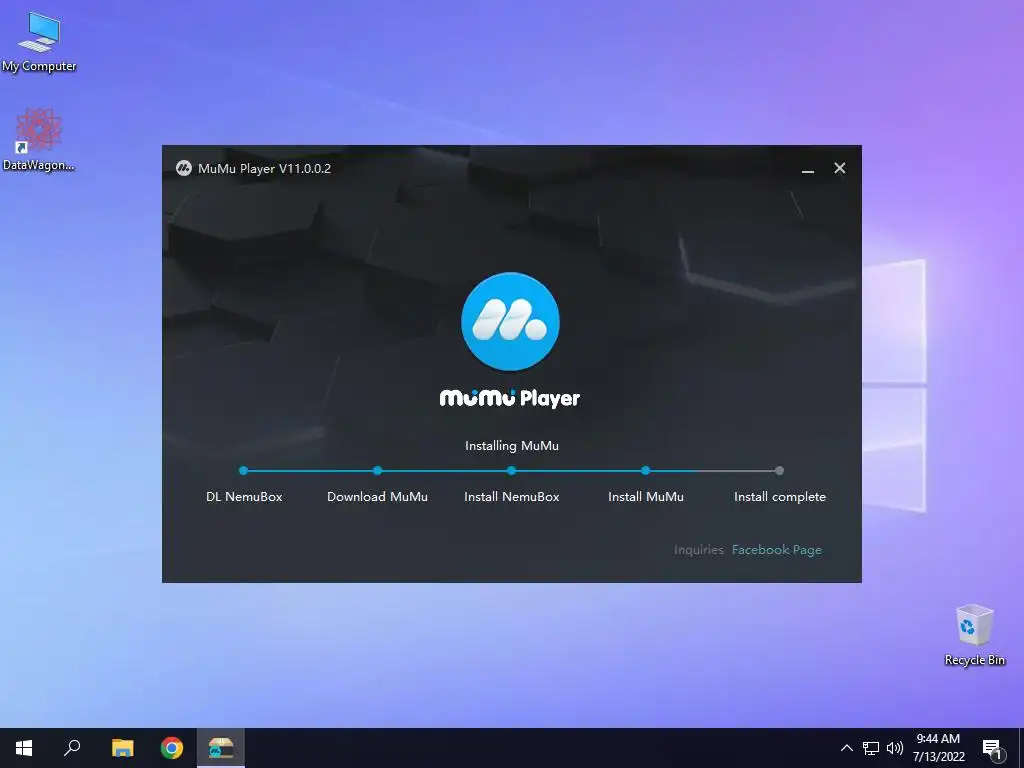Select the MuMu installer taskbar button
1024x768 pixels.
point(221,748)
